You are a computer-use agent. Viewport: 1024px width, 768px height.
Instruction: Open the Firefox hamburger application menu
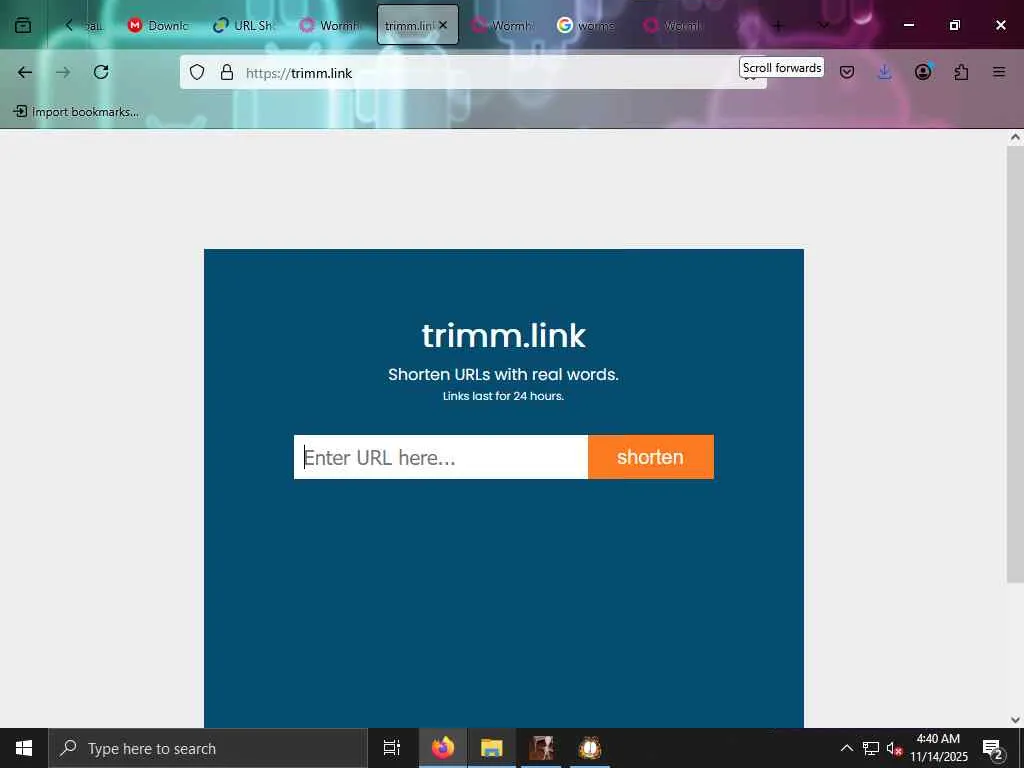(999, 72)
